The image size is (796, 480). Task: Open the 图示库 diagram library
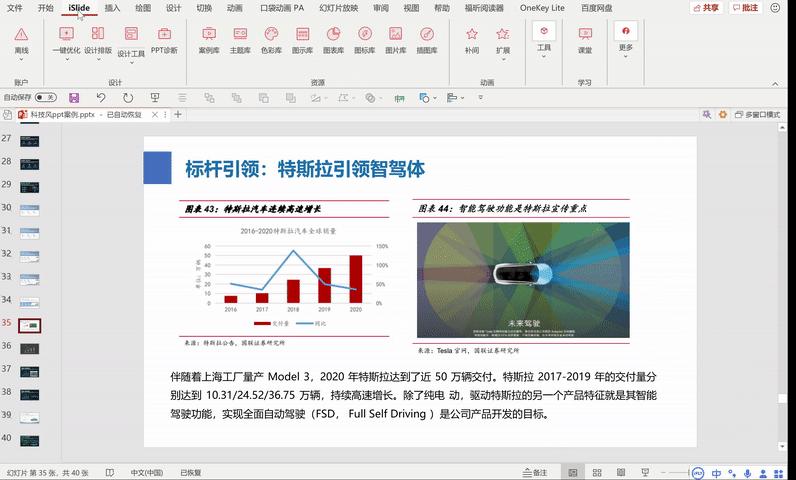click(x=302, y=41)
